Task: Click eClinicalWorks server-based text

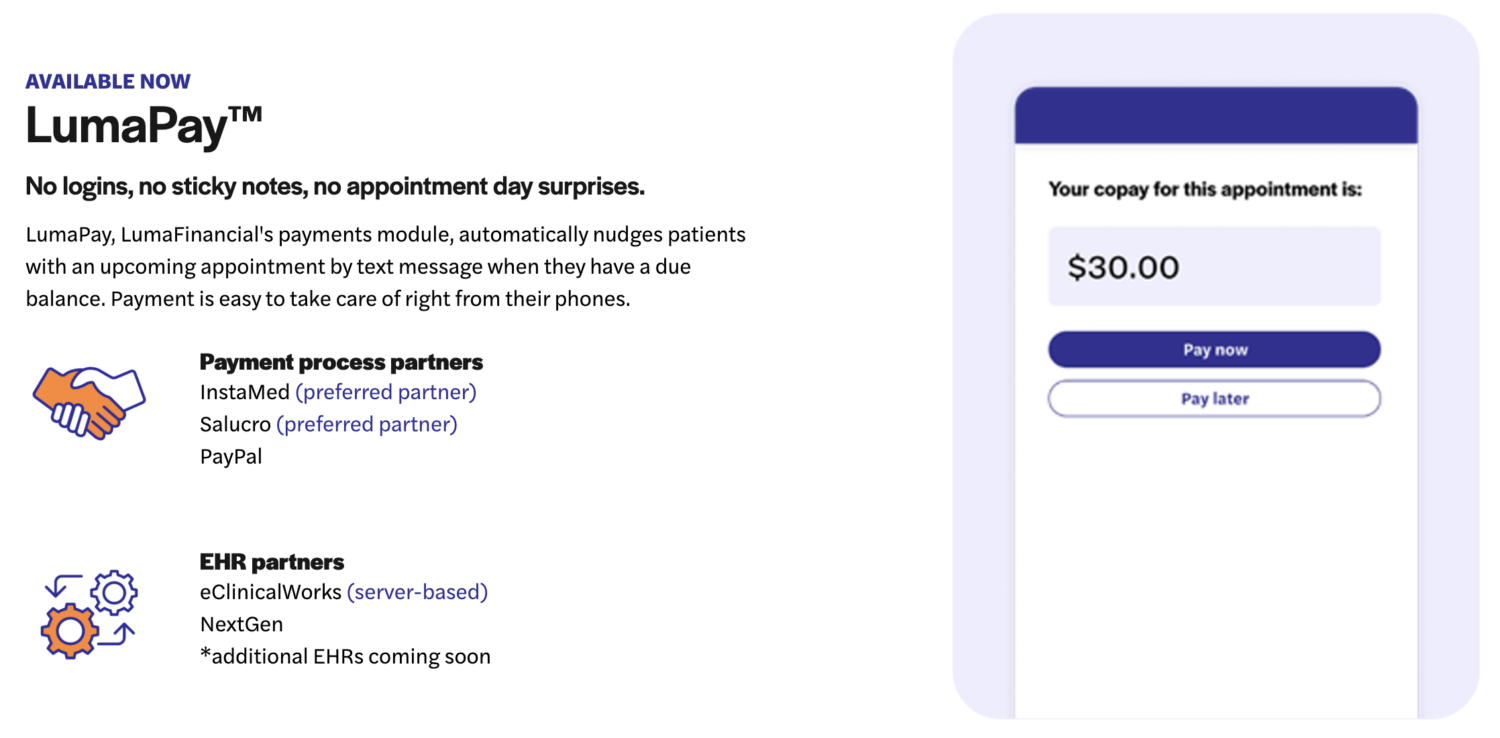Action: tap(344, 592)
